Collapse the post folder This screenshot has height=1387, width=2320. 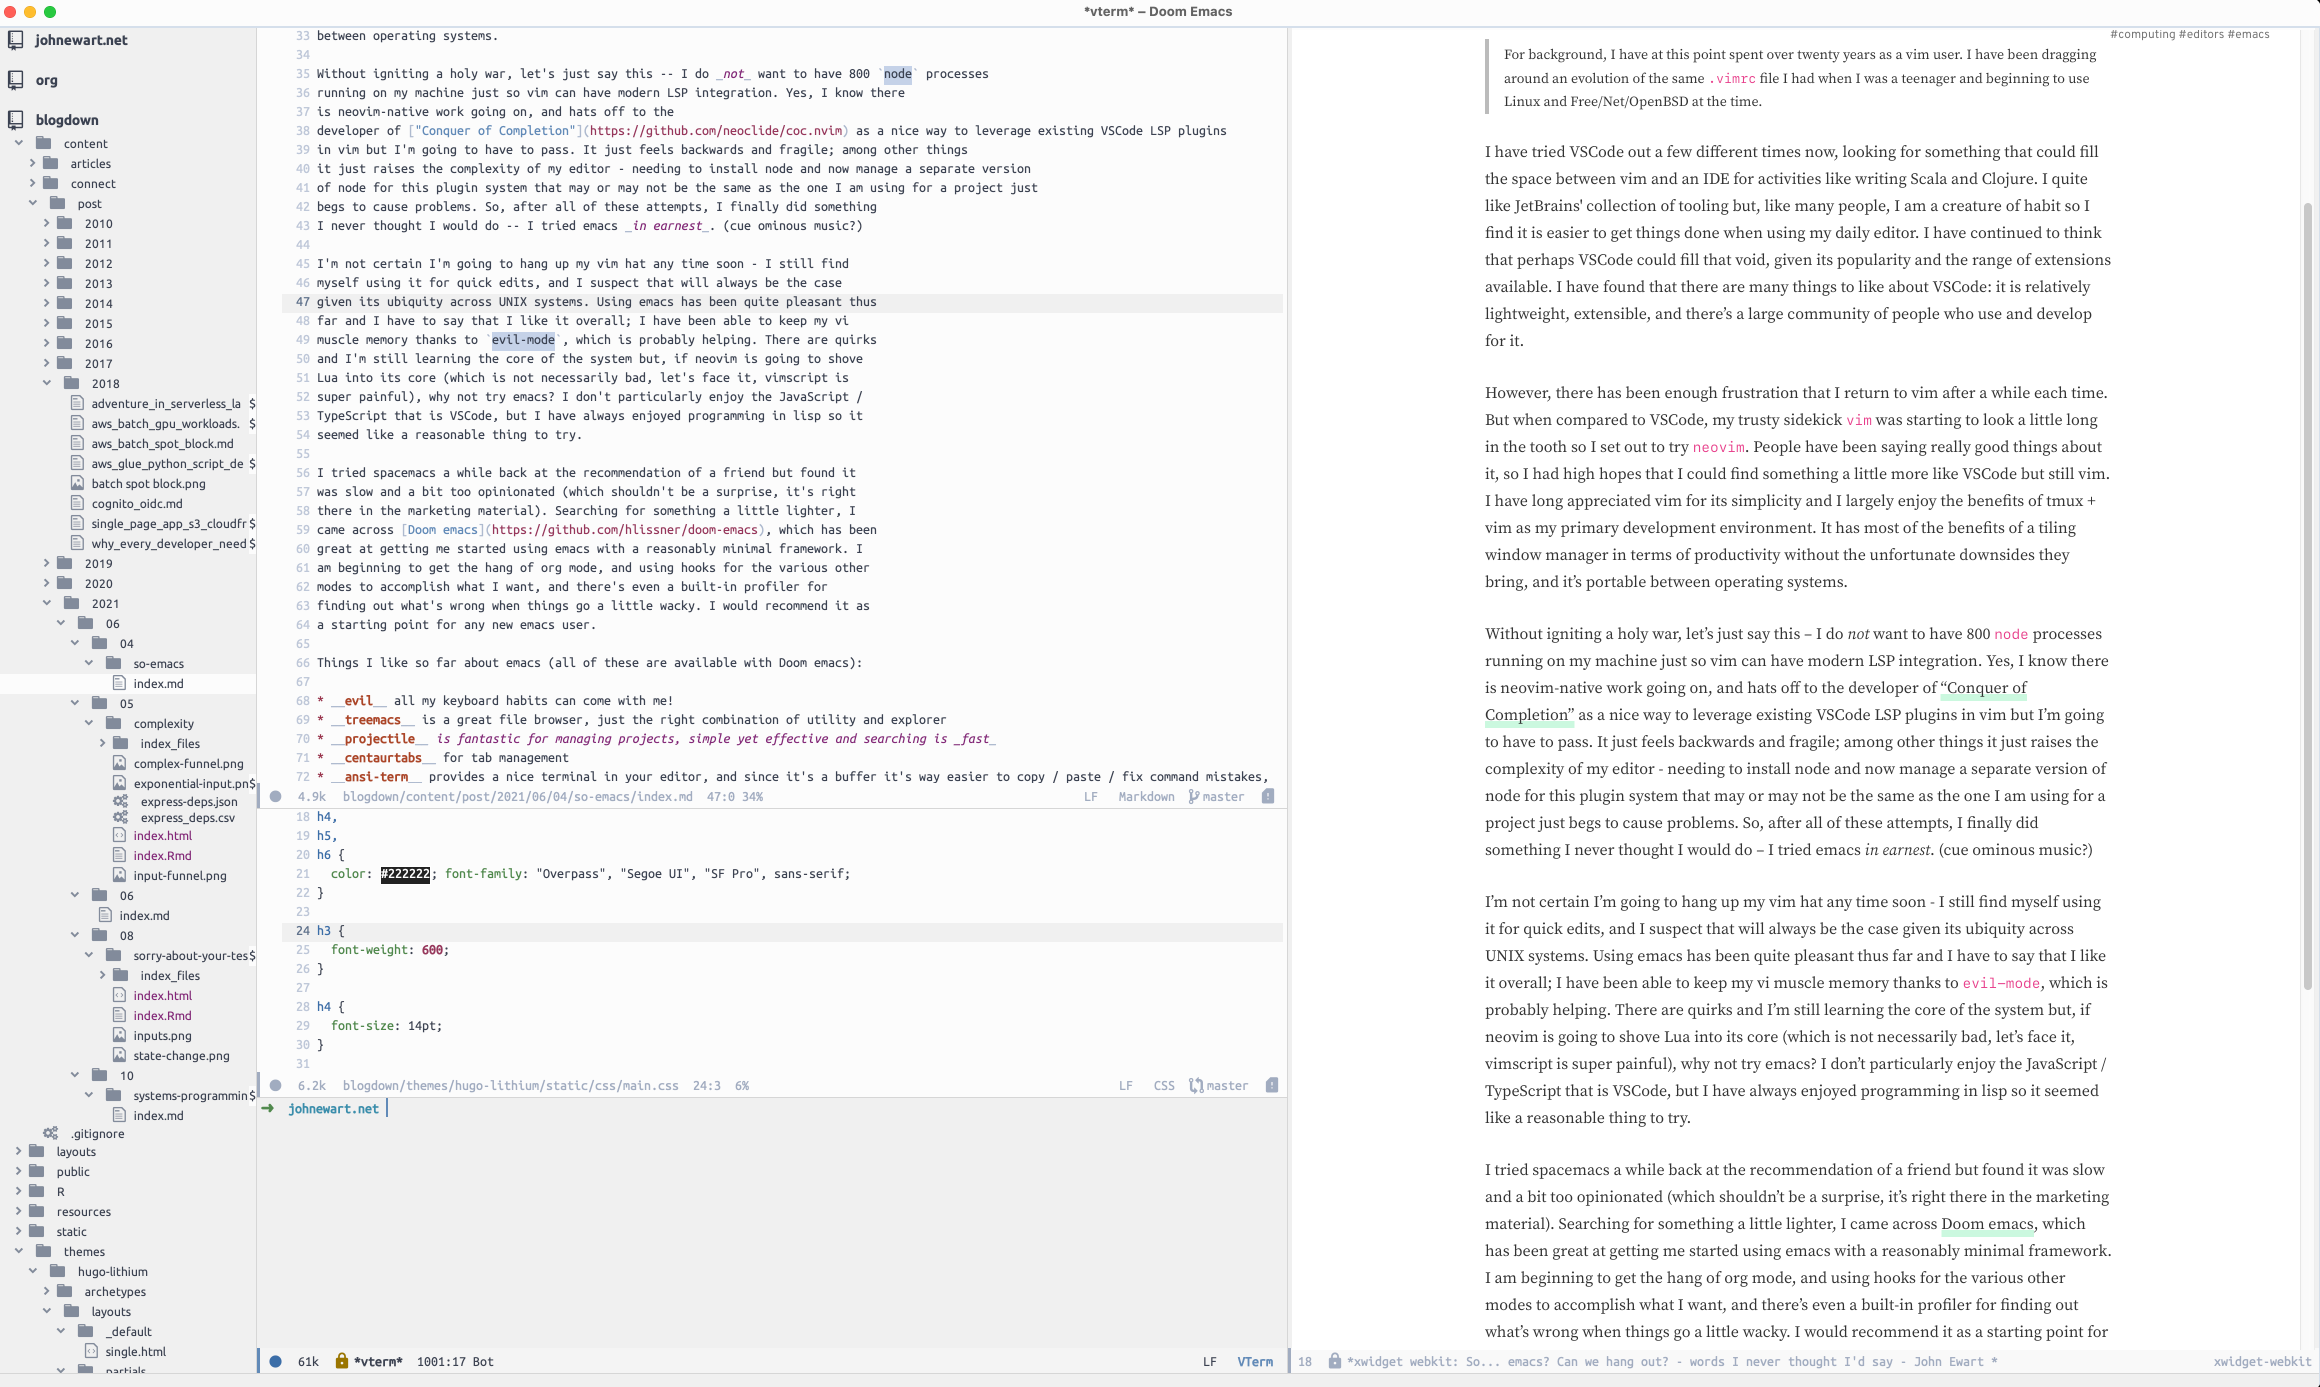[32, 203]
